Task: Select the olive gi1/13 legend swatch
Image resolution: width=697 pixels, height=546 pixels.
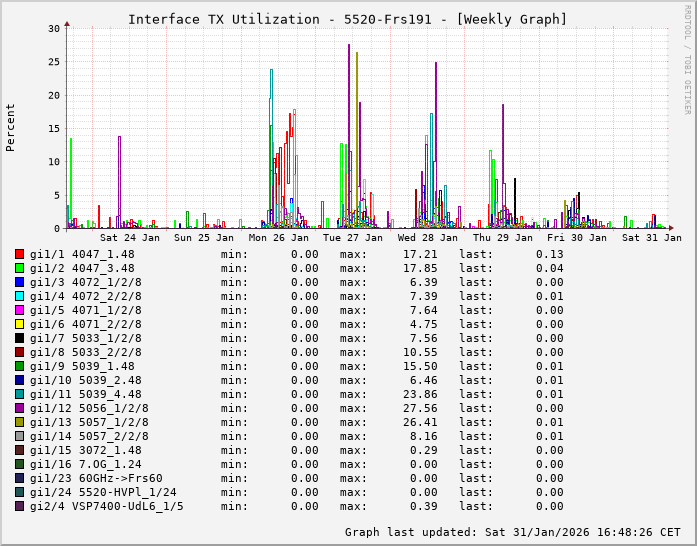Action: pyautogui.click(x=19, y=422)
